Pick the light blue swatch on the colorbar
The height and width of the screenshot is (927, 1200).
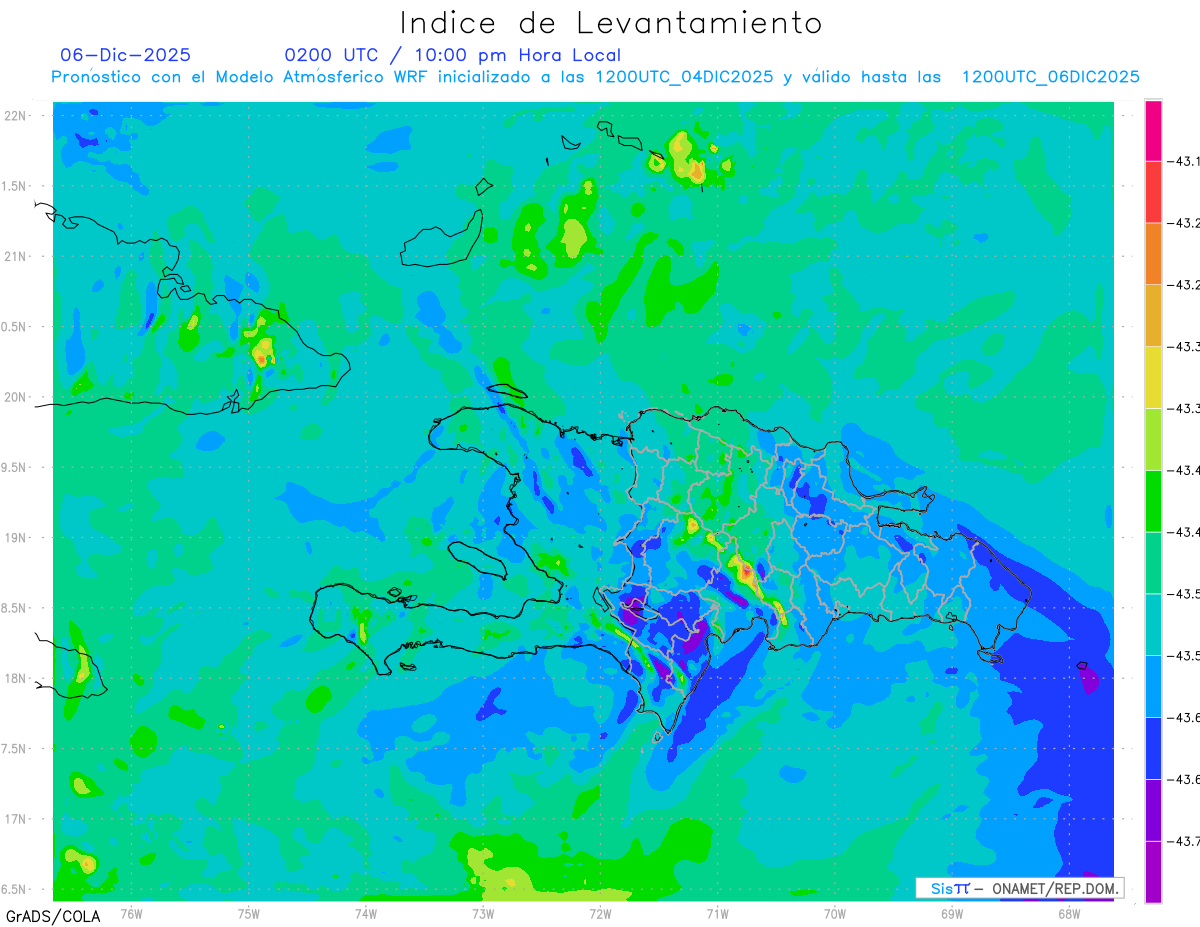[1153, 686]
